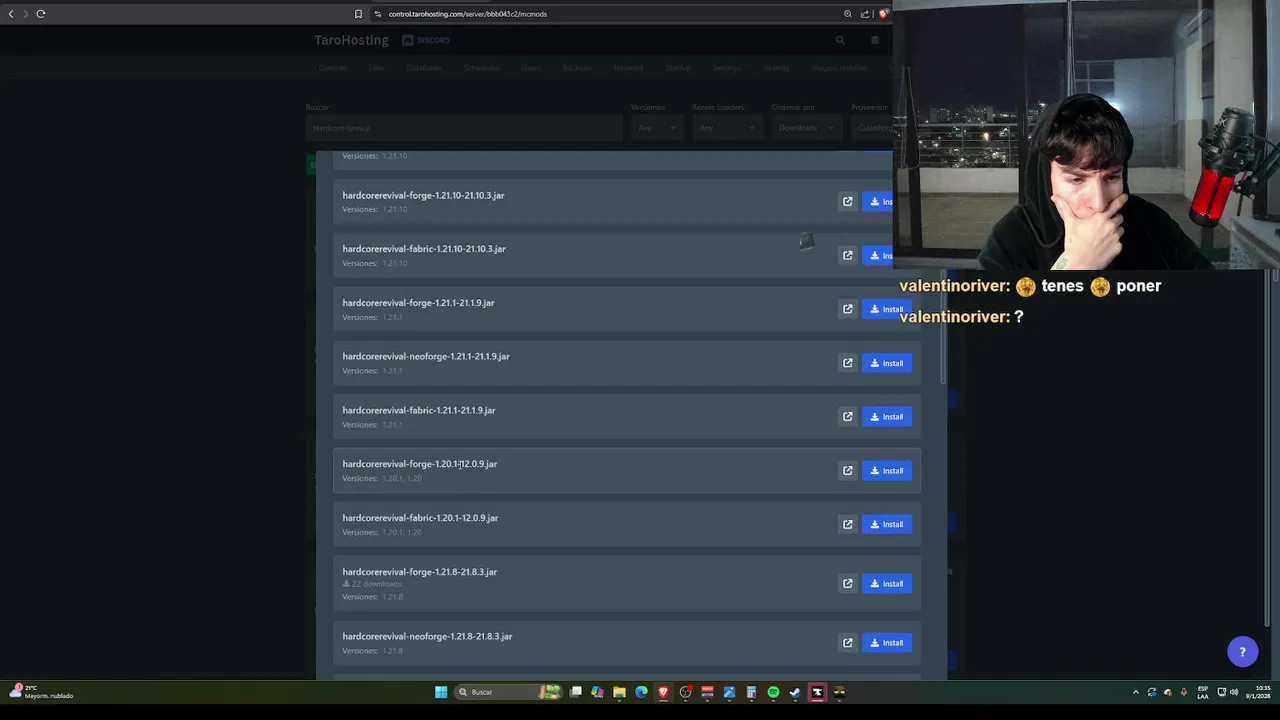This screenshot has height=720, width=1280.
Task: Switch to the Schedules tab
Action: tap(482, 68)
